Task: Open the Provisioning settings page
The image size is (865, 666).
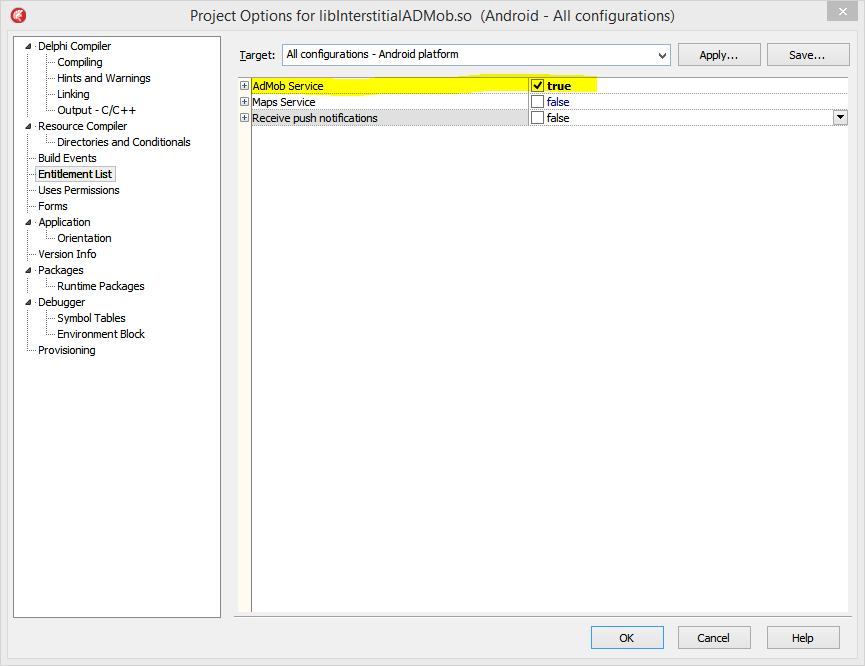Action: [x=66, y=349]
